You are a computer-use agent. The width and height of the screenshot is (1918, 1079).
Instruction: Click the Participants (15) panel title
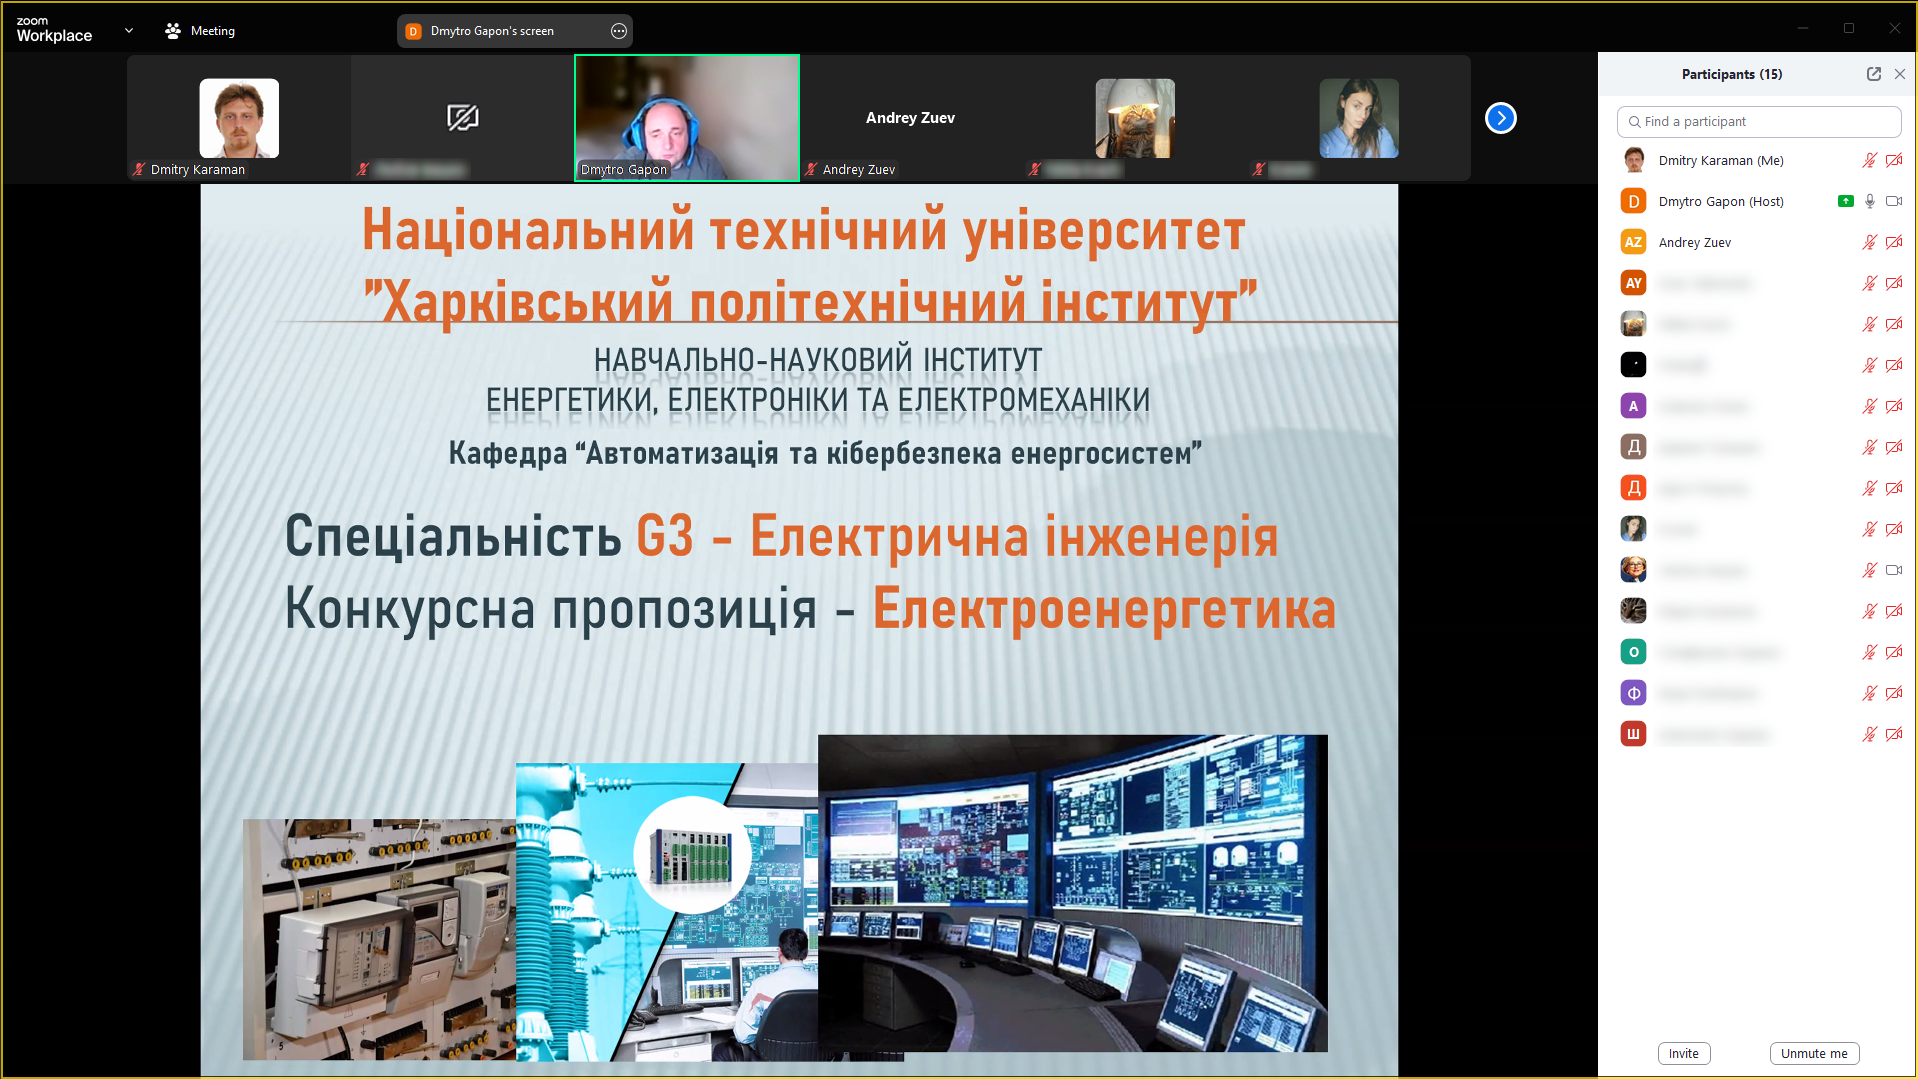click(1732, 74)
